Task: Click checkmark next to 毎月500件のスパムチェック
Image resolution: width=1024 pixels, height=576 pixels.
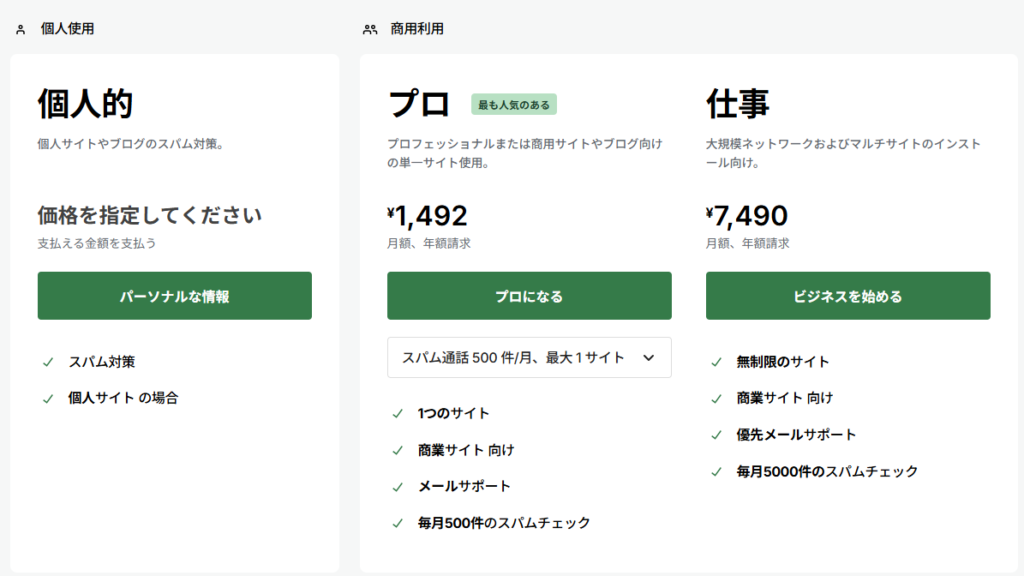Action: pyautogui.click(x=398, y=522)
